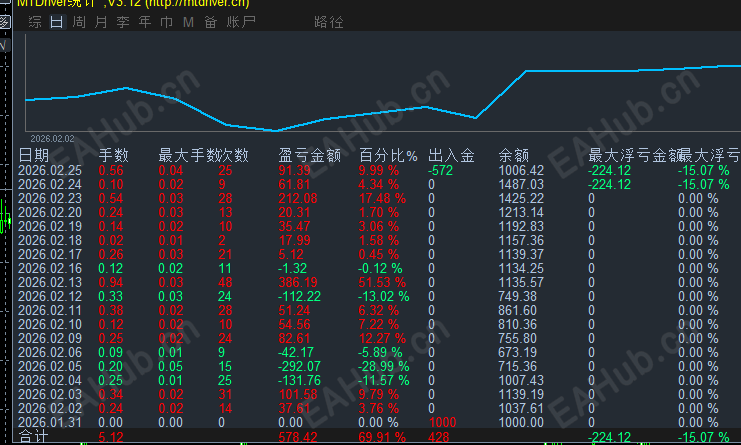Click the MTDriver title link text
The width and height of the screenshot is (741, 445).
133,4
